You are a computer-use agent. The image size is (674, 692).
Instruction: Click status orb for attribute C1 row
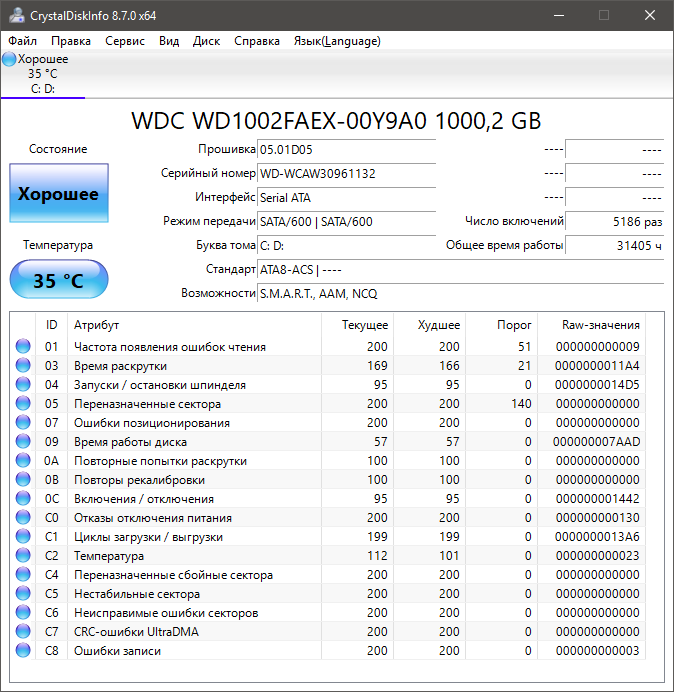coord(23,536)
